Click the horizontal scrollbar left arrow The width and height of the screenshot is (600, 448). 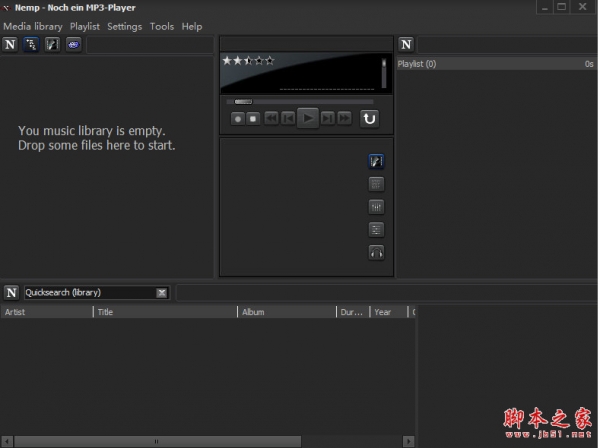pyautogui.click(x=7, y=441)
